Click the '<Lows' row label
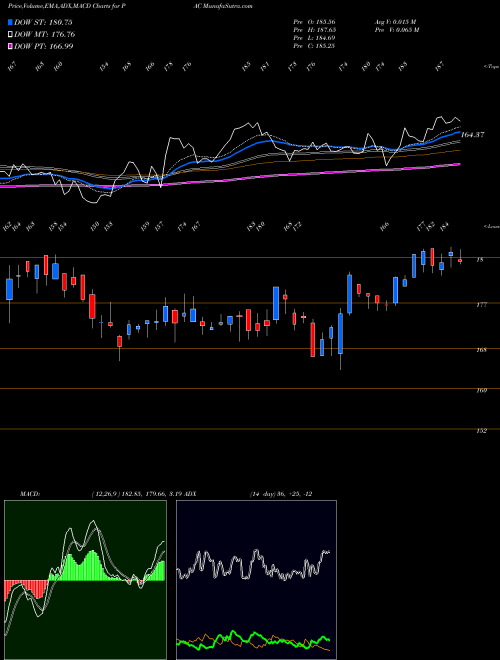500x660 pixels. pos(491,227)
